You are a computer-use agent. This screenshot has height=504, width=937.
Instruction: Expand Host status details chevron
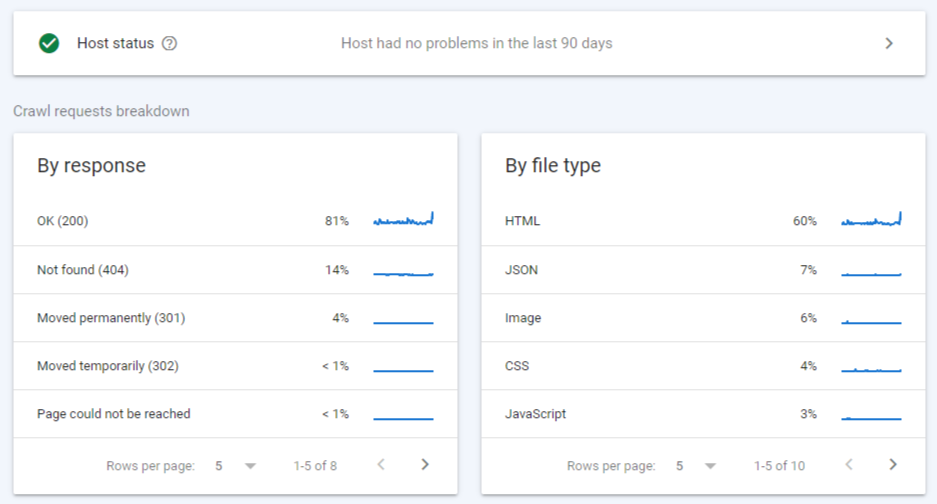pyautogui.click(x=889, y=43)
